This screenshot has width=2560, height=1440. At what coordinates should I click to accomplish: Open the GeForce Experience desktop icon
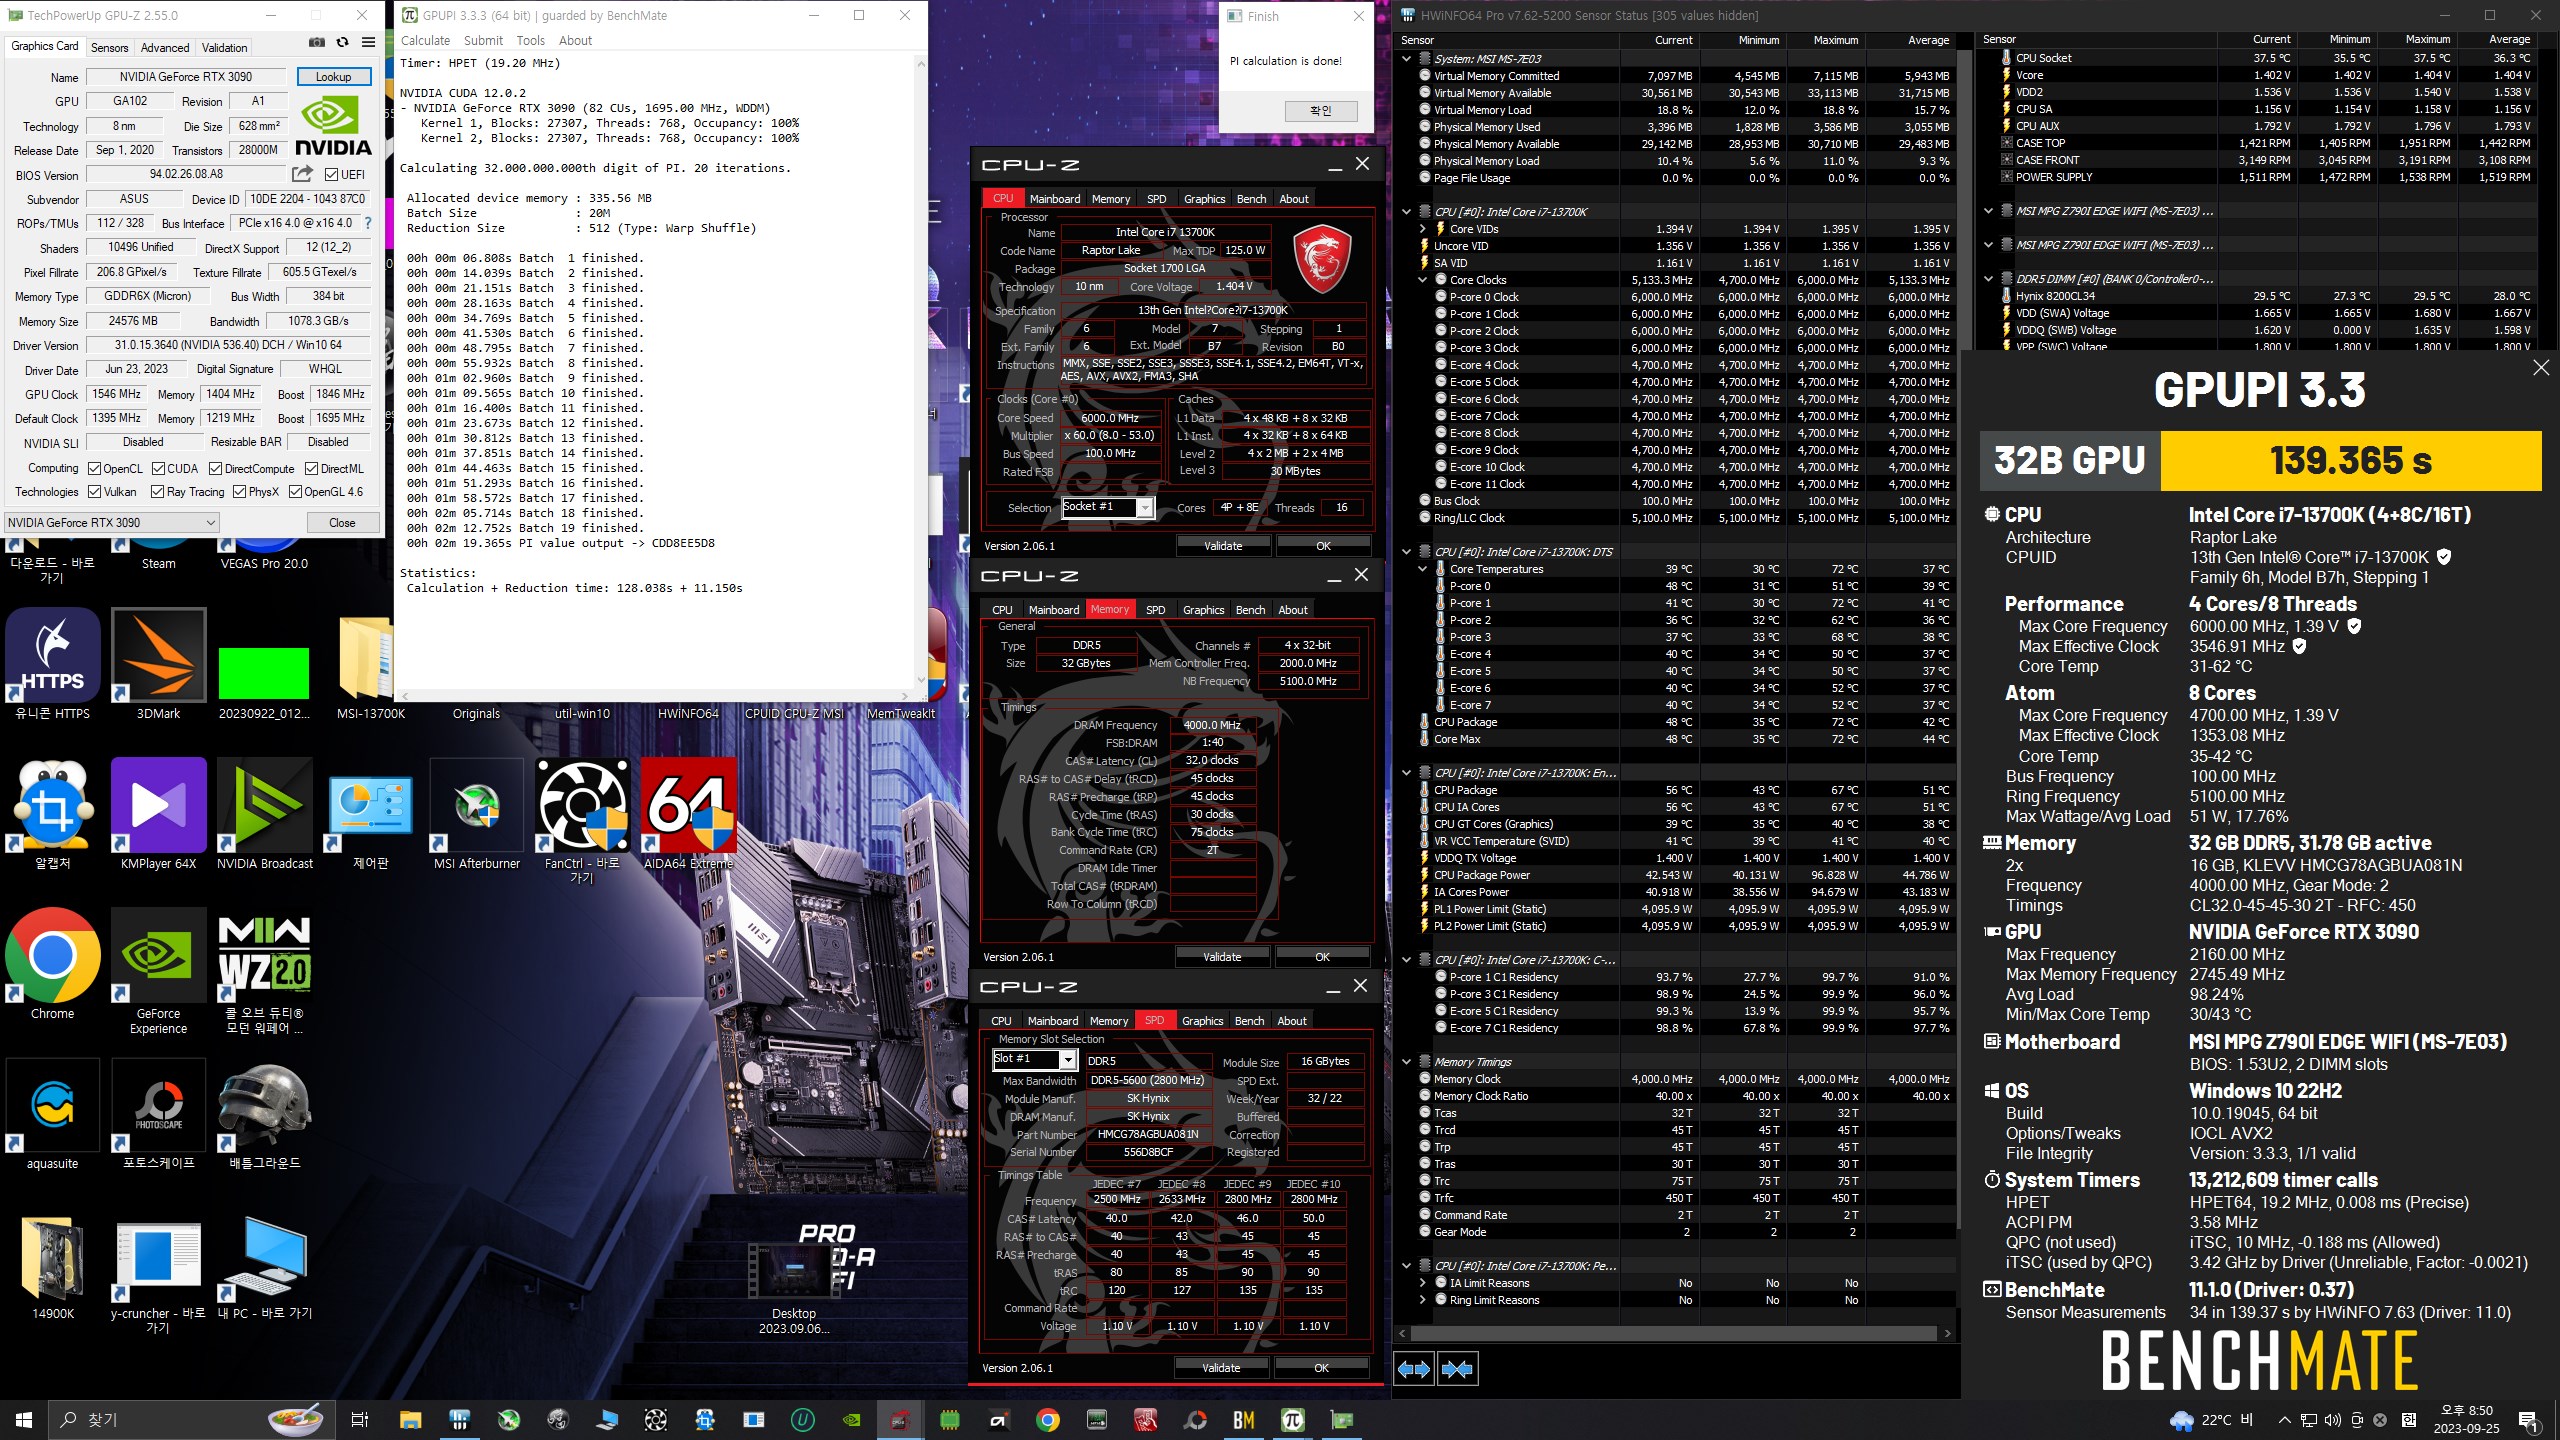click(158, 970)
